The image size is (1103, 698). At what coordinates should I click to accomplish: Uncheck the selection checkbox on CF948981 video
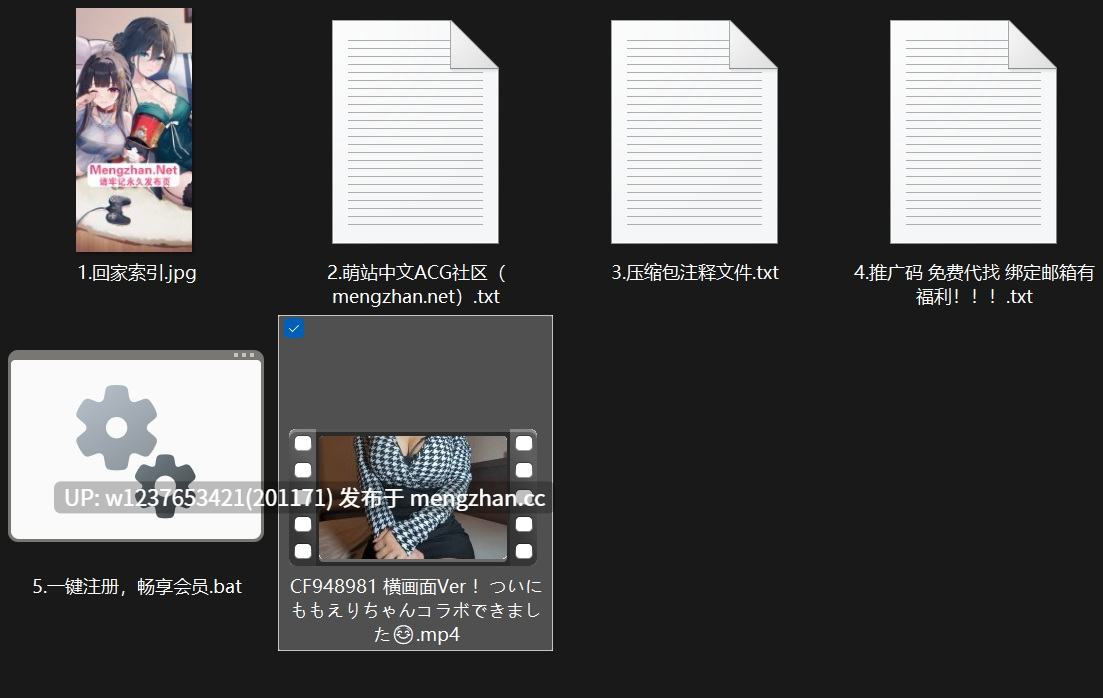click(x=294, y=329)
